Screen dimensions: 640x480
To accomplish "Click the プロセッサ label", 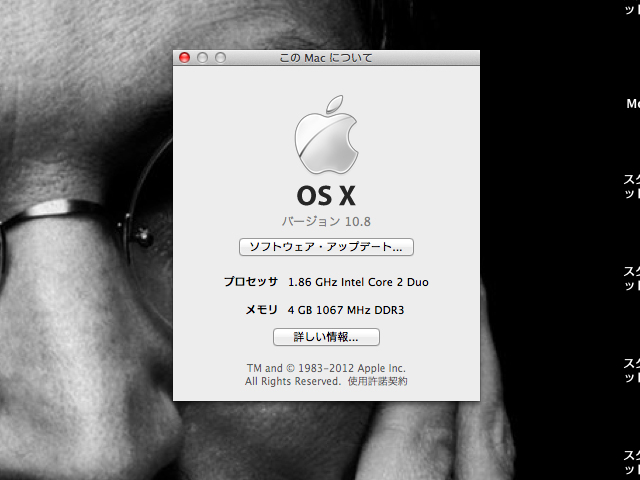I will (251, 282).
